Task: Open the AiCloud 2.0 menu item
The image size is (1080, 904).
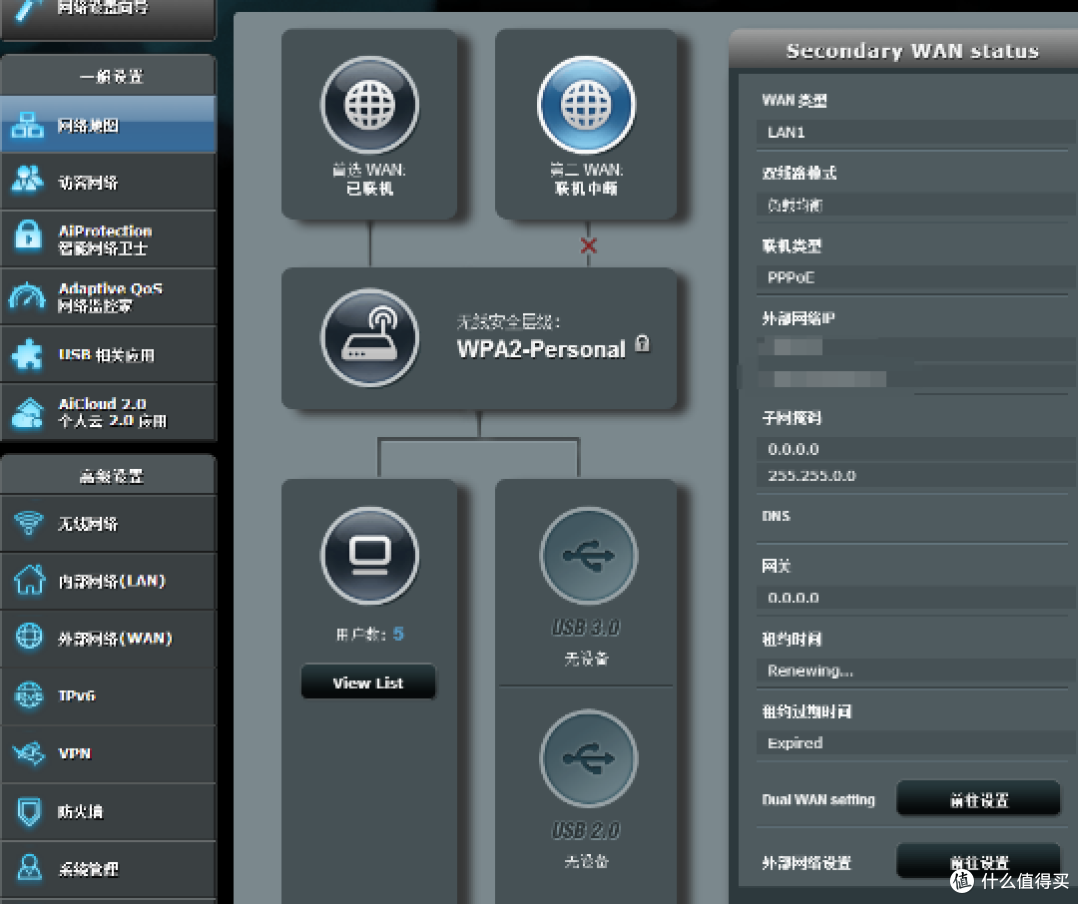Action: [x=108, y=412]
